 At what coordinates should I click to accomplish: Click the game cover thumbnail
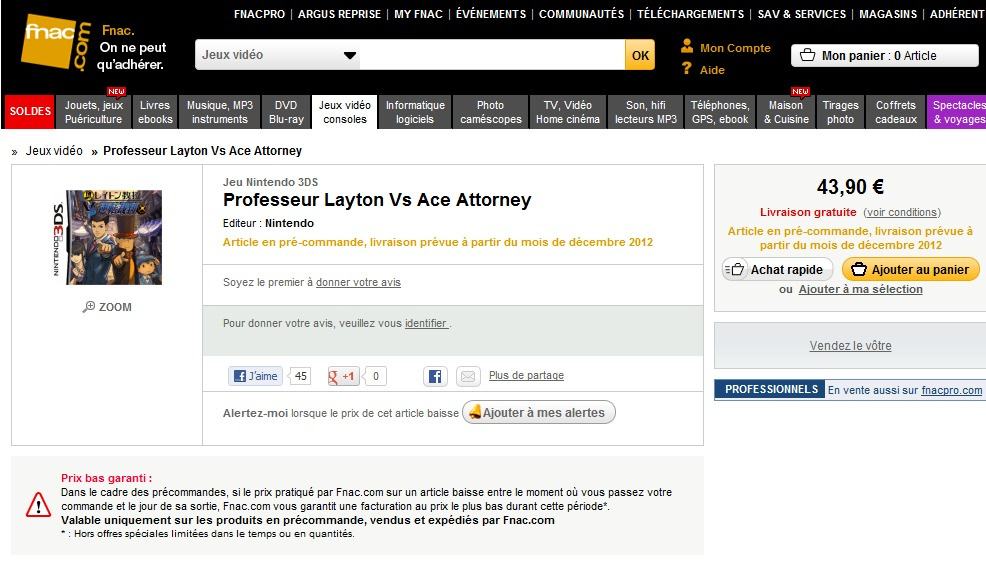107,238
